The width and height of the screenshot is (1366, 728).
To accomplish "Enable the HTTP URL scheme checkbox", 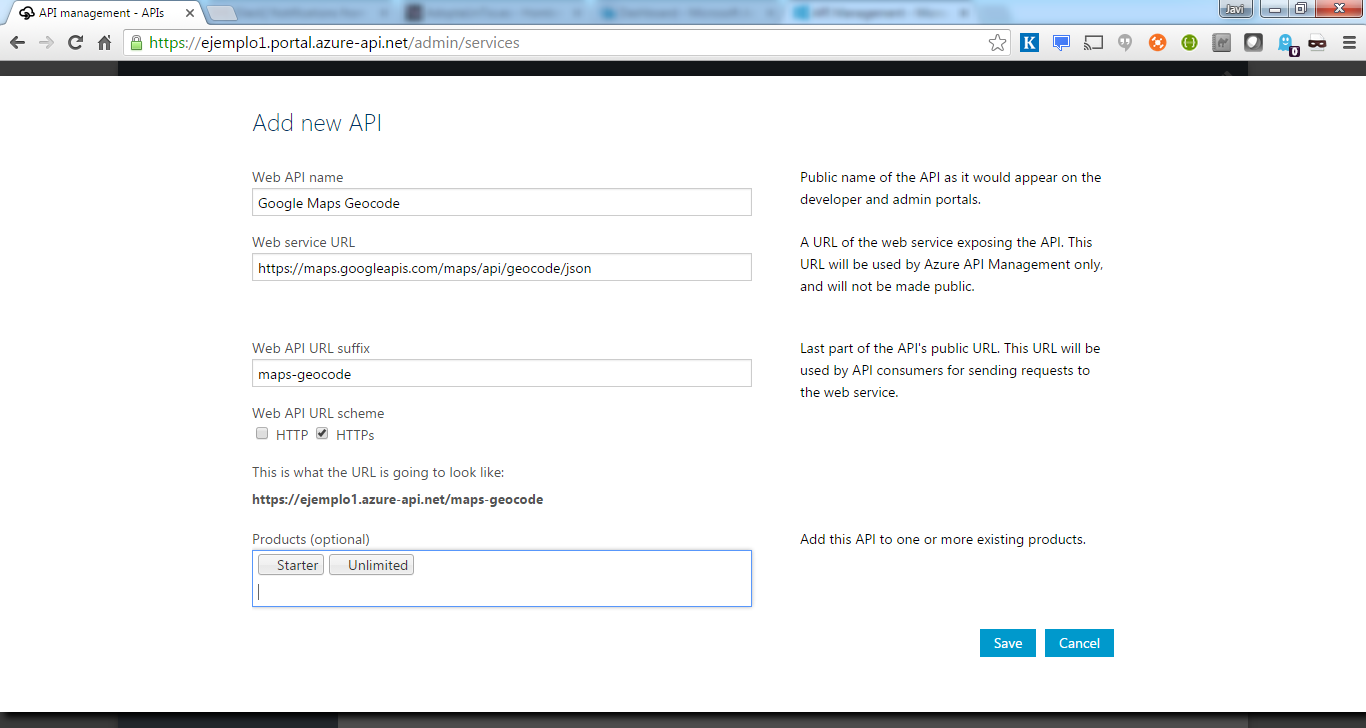I will tap(261, 432).
